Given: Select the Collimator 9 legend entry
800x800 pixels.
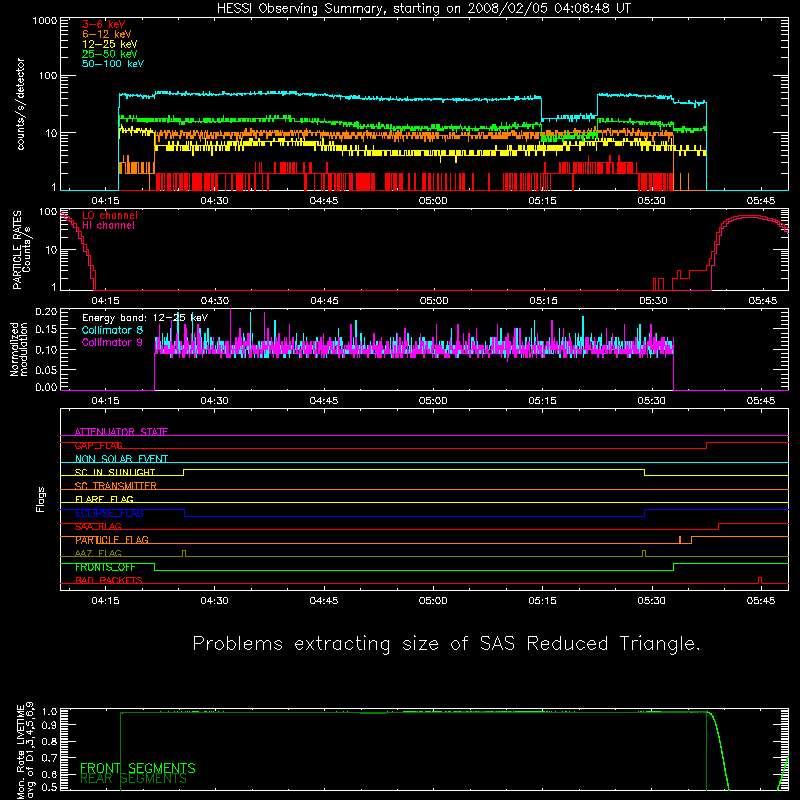Looking at the screenshot, I should pos(112,342).
